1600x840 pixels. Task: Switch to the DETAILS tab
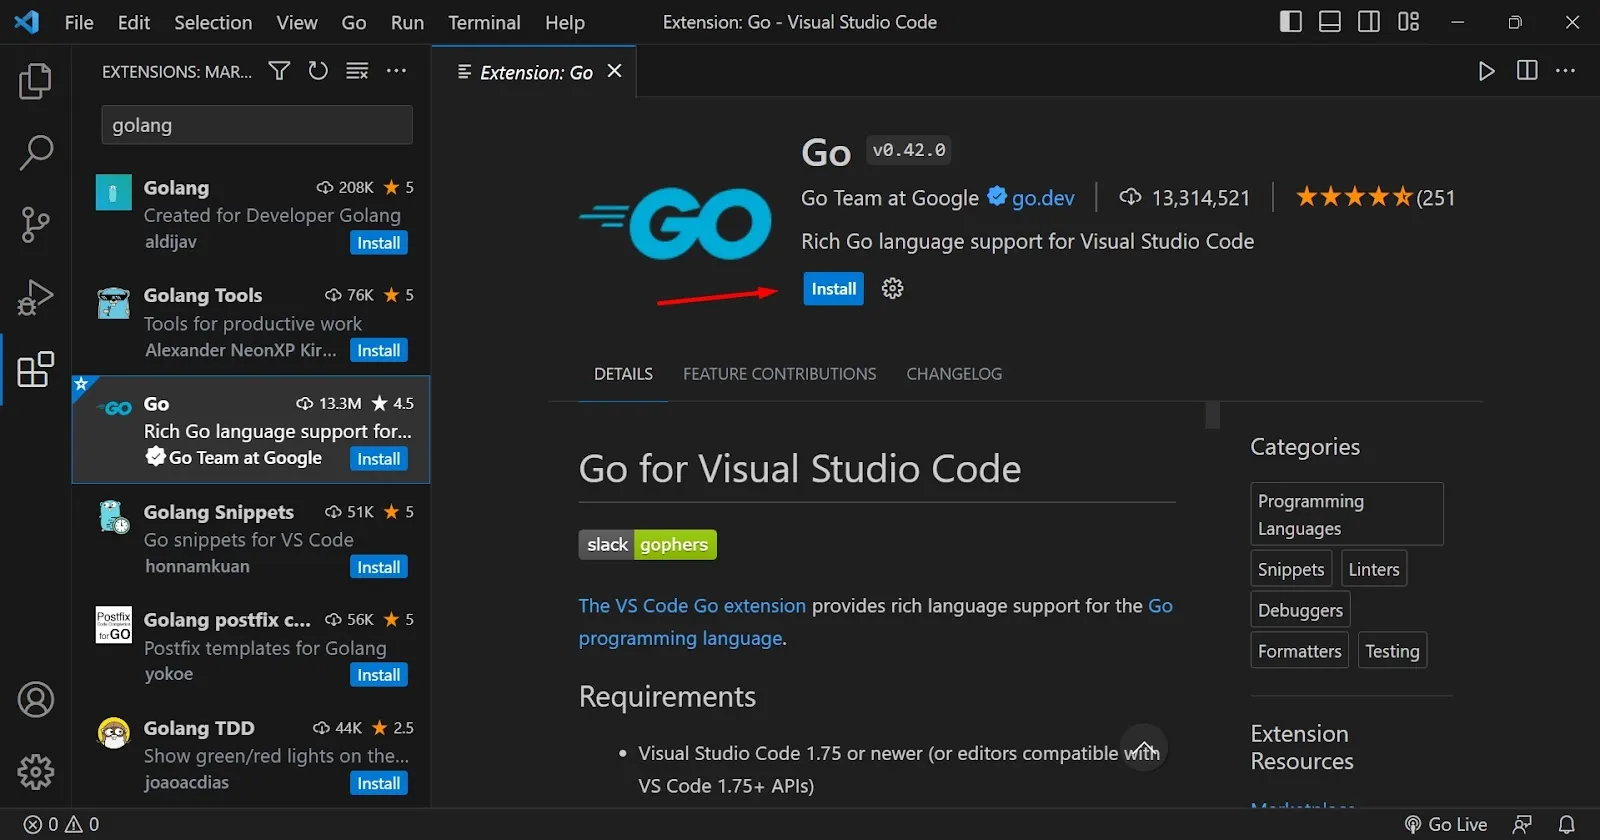623,374
